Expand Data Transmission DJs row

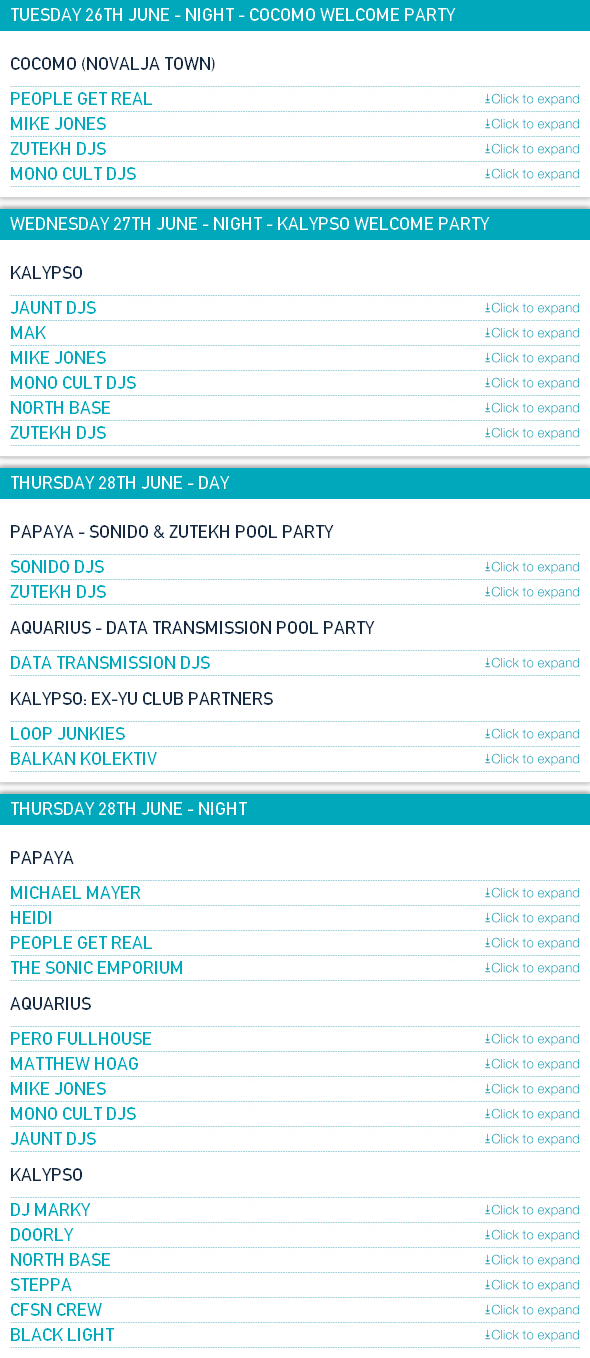(x=532, y=663)
